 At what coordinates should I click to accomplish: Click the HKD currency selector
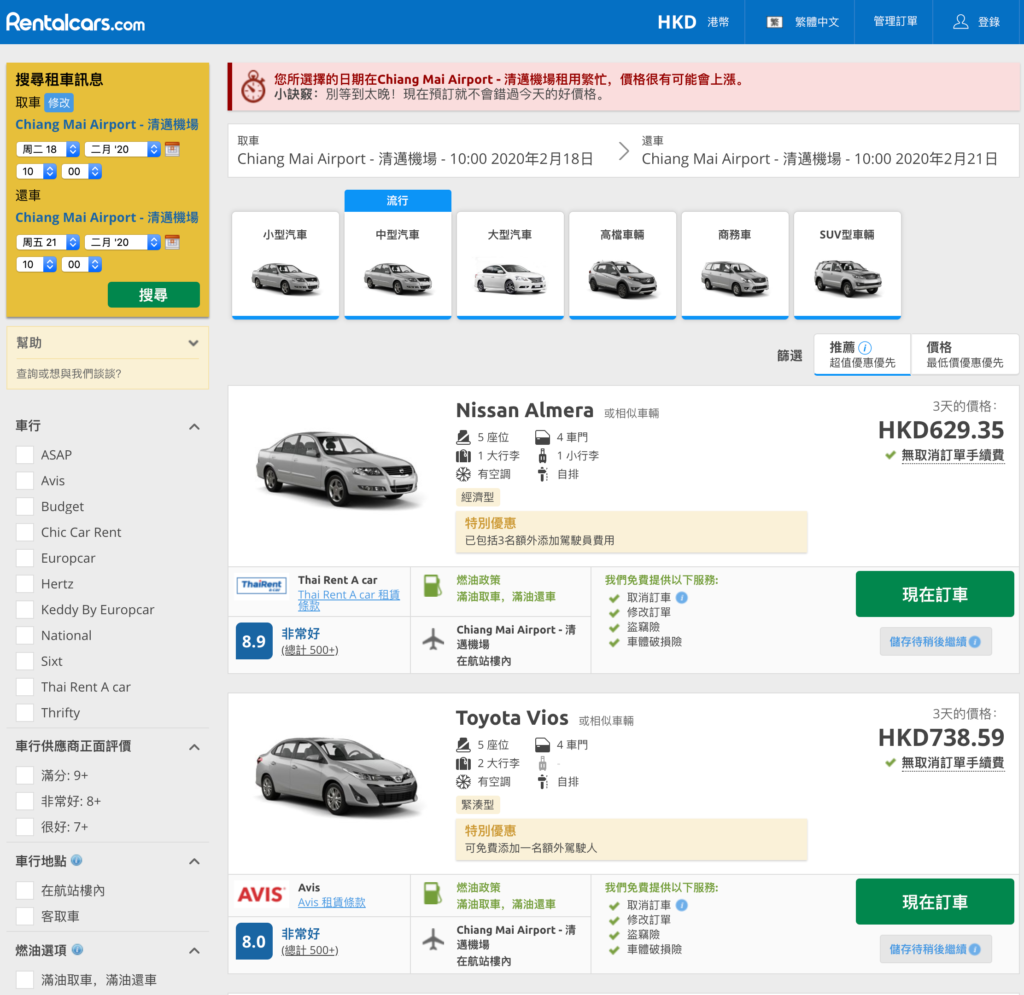pyautogui.click(x=694, y=22)
